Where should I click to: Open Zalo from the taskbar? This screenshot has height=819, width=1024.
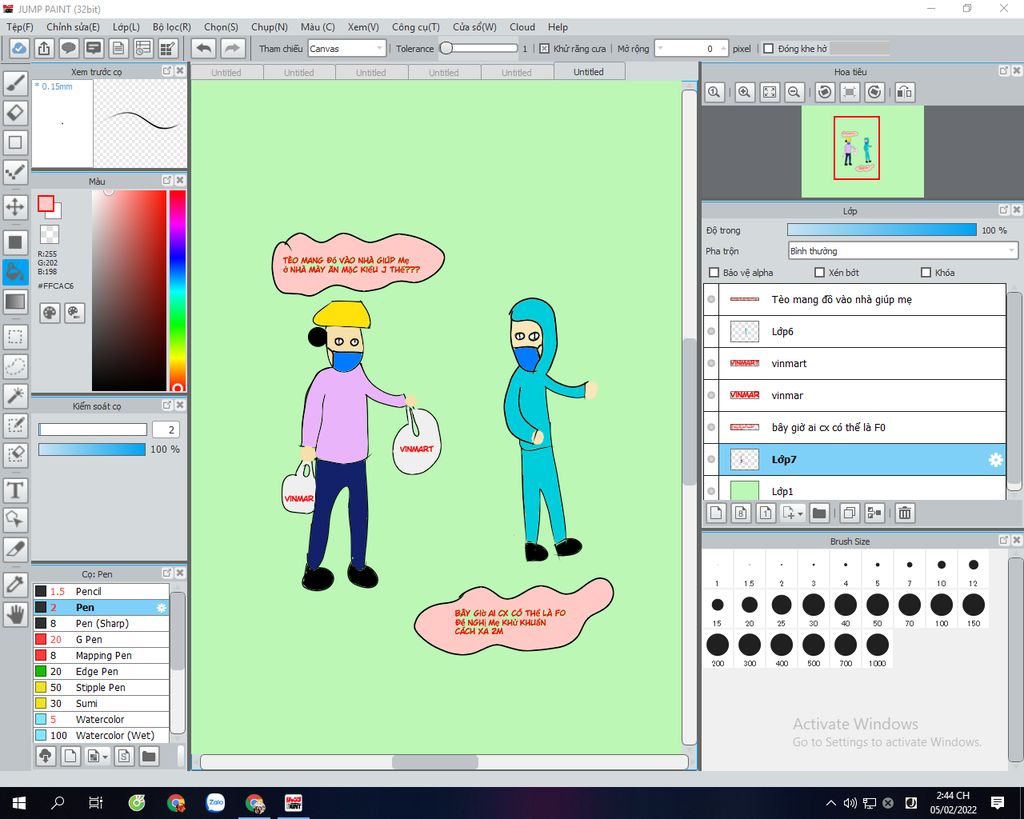tap(216, 803)
